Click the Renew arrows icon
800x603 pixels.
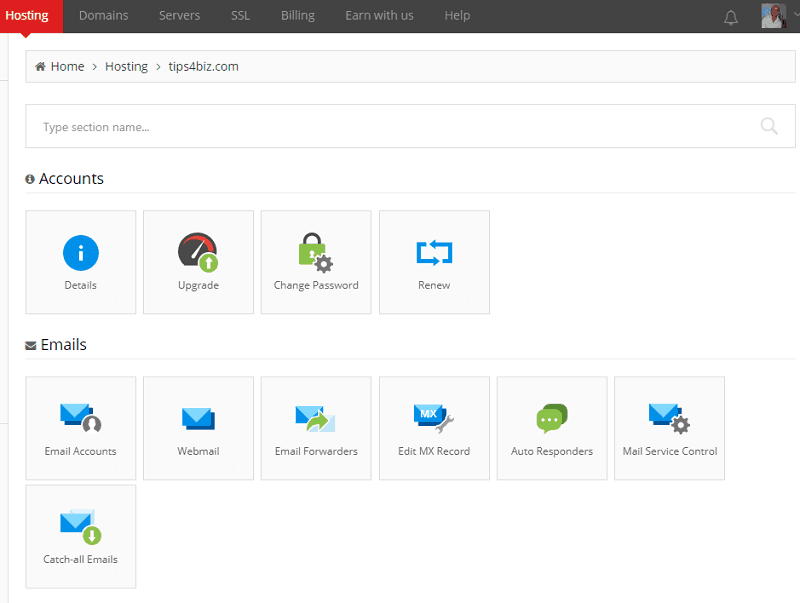click(434, 253)
